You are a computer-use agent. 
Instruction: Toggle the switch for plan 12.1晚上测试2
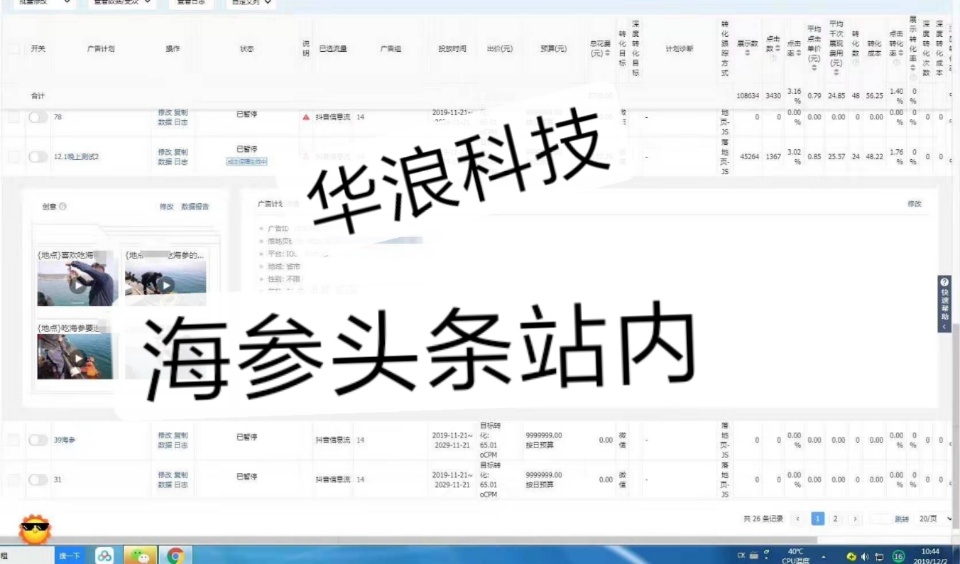pos(38,157)
